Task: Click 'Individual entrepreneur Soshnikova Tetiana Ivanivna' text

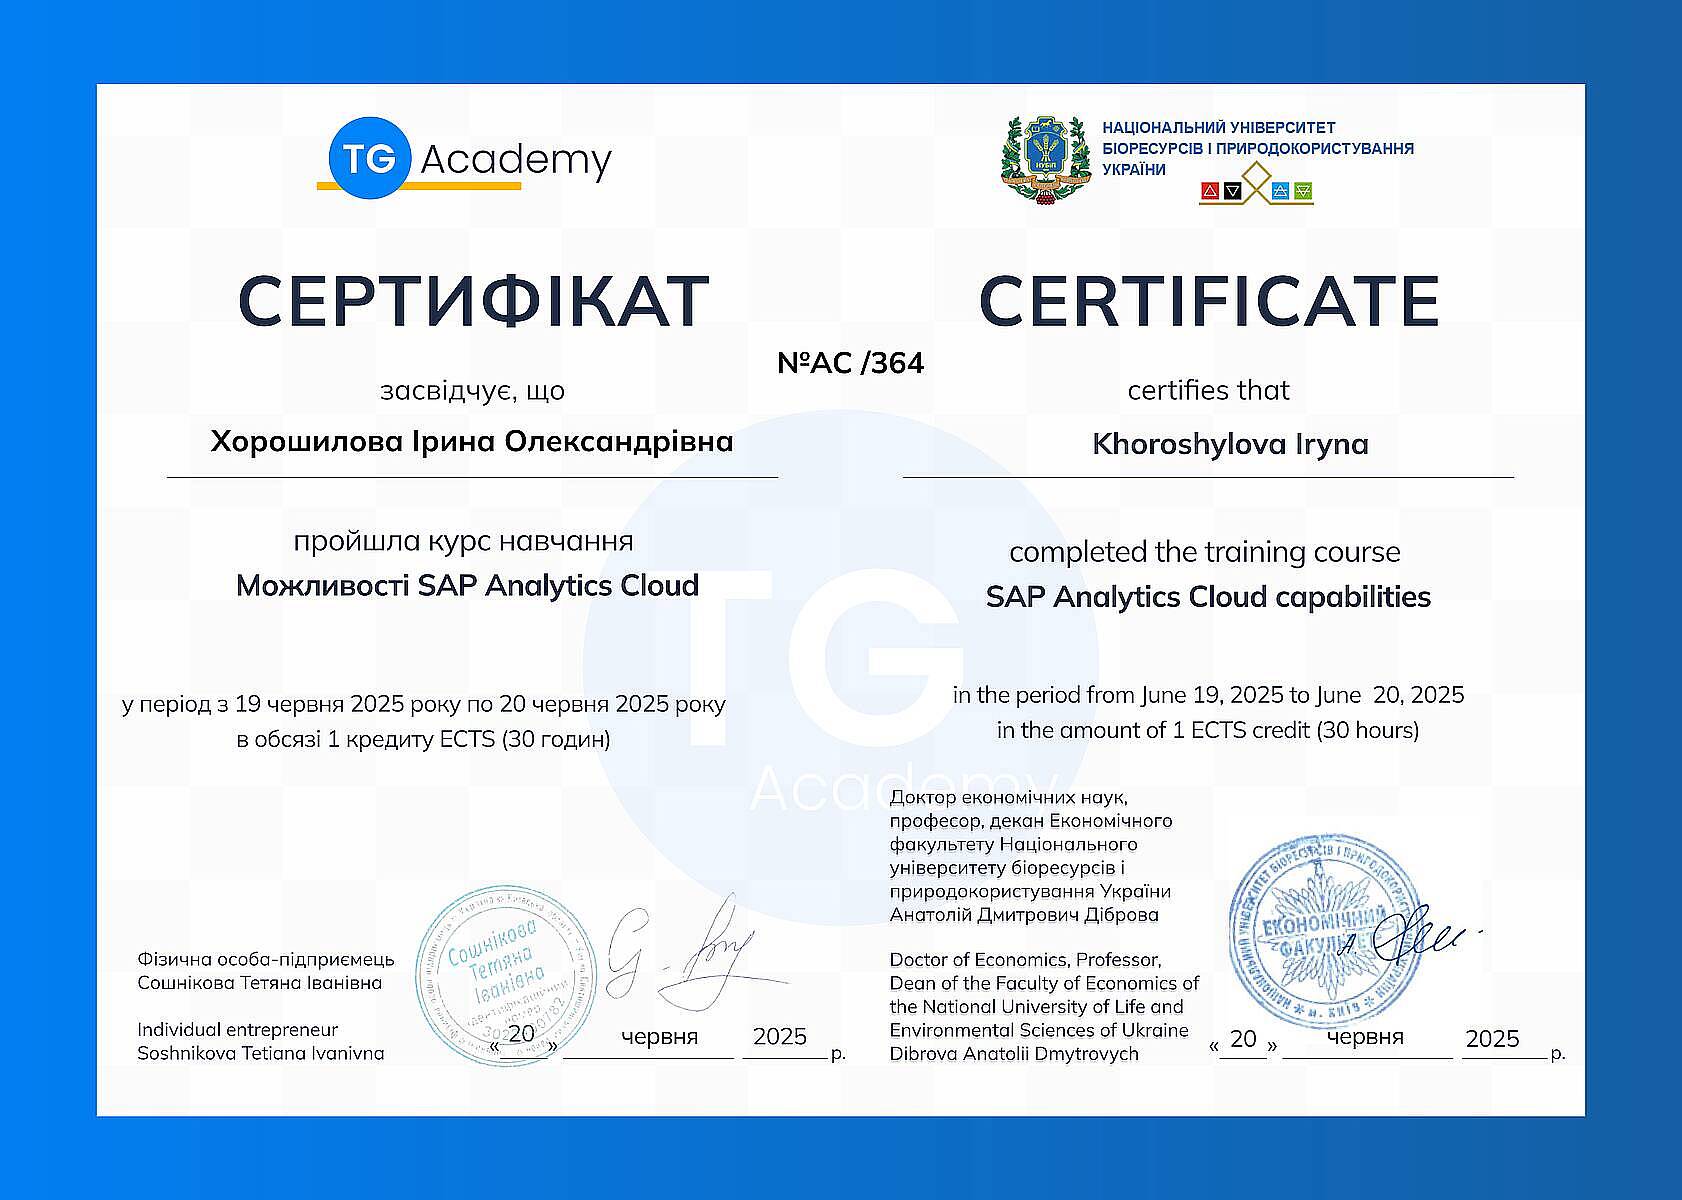Action: click(260, 1041)
